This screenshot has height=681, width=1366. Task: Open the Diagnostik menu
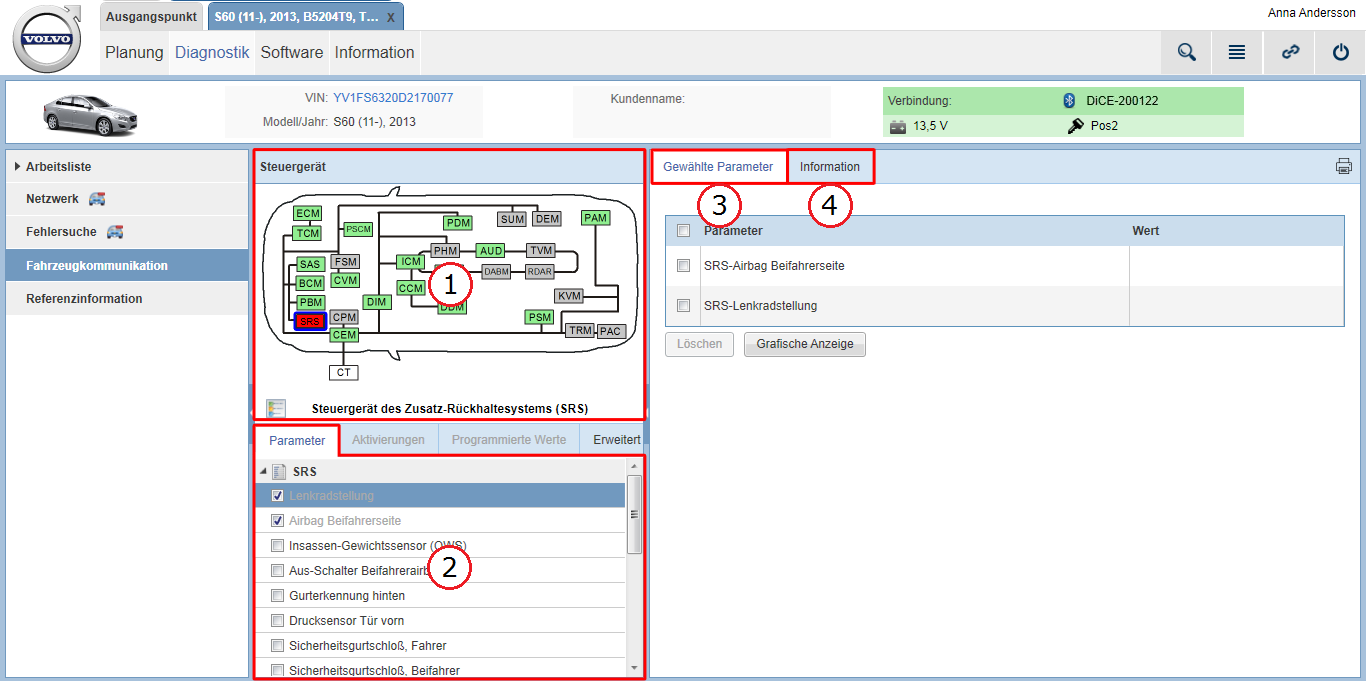212,53
